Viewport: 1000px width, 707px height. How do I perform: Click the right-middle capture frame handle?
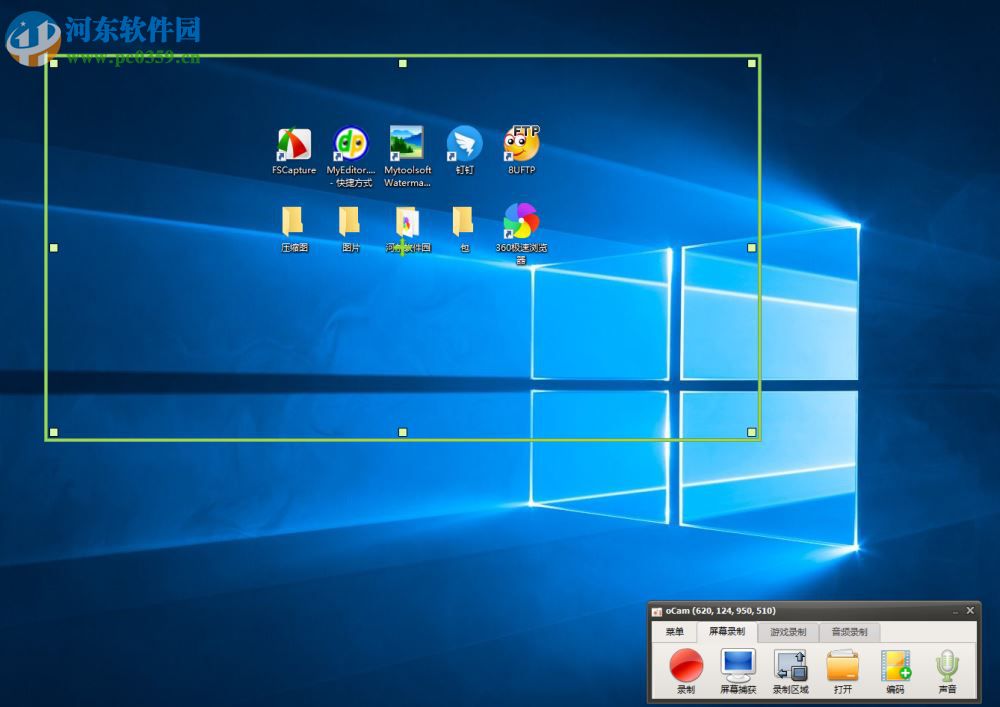[x=752, y=247]
